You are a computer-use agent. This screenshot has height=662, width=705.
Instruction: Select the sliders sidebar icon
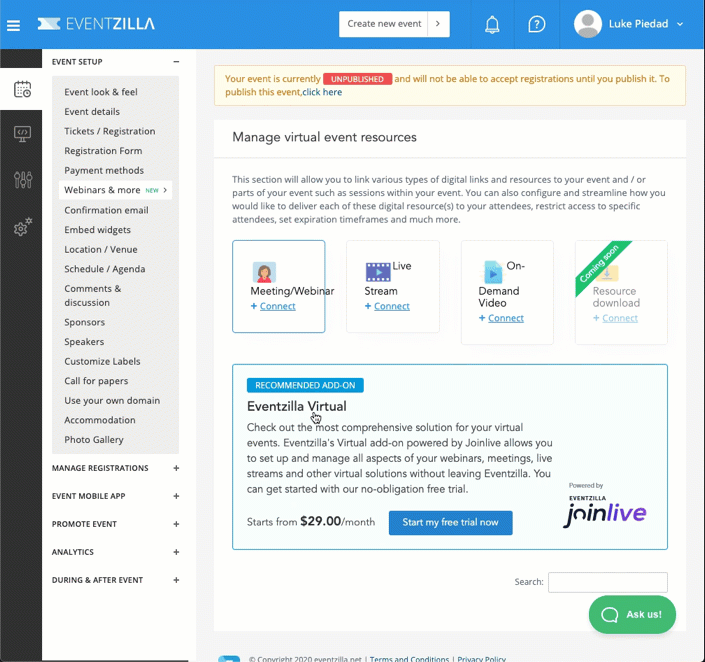coord(22,180)
